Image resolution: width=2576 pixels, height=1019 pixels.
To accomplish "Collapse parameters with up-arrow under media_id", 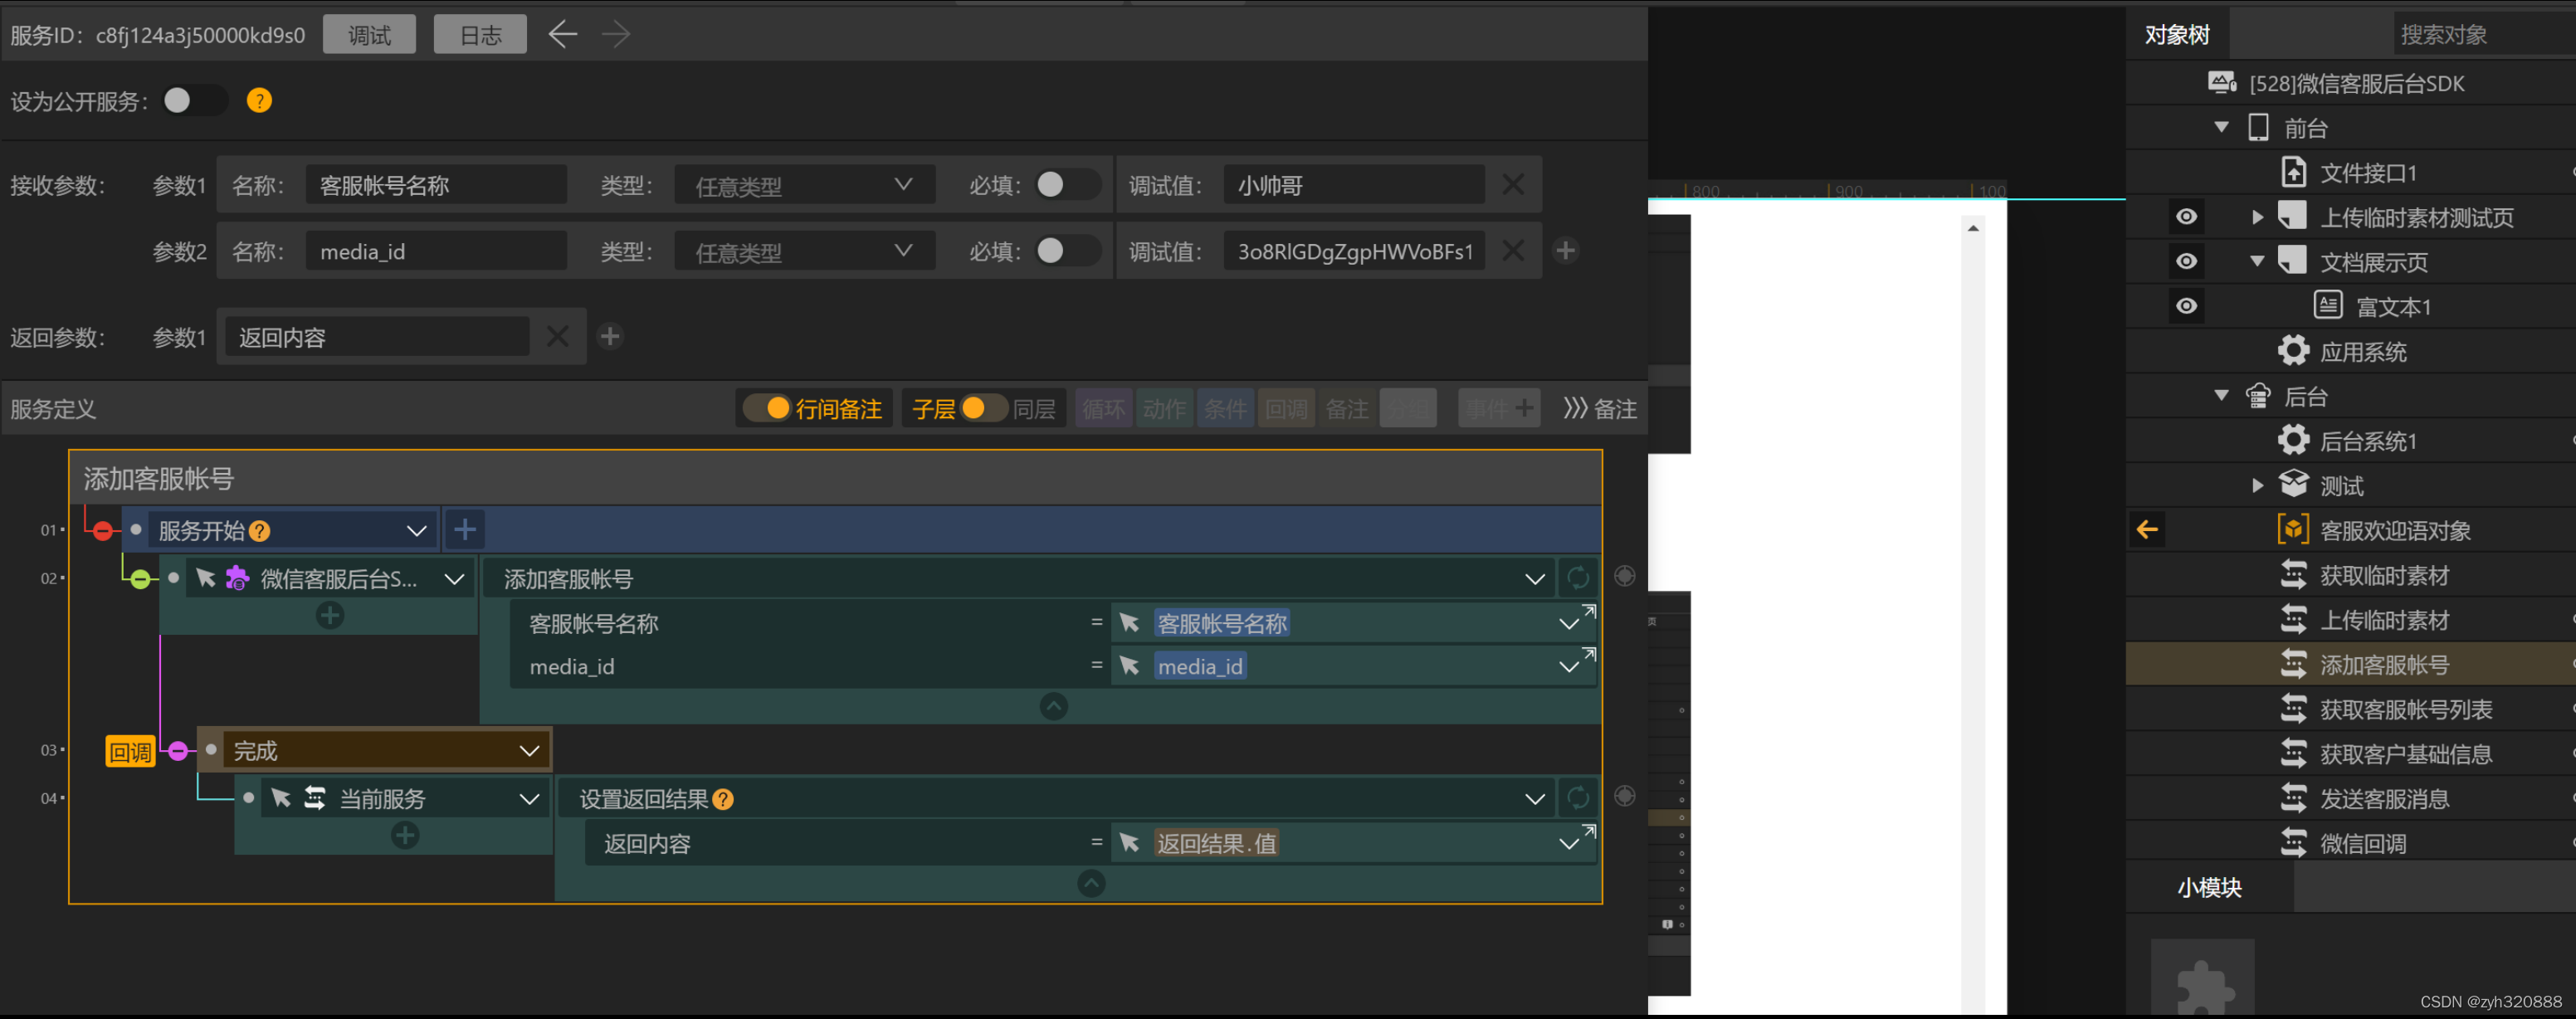I will tap(1053, 707).
